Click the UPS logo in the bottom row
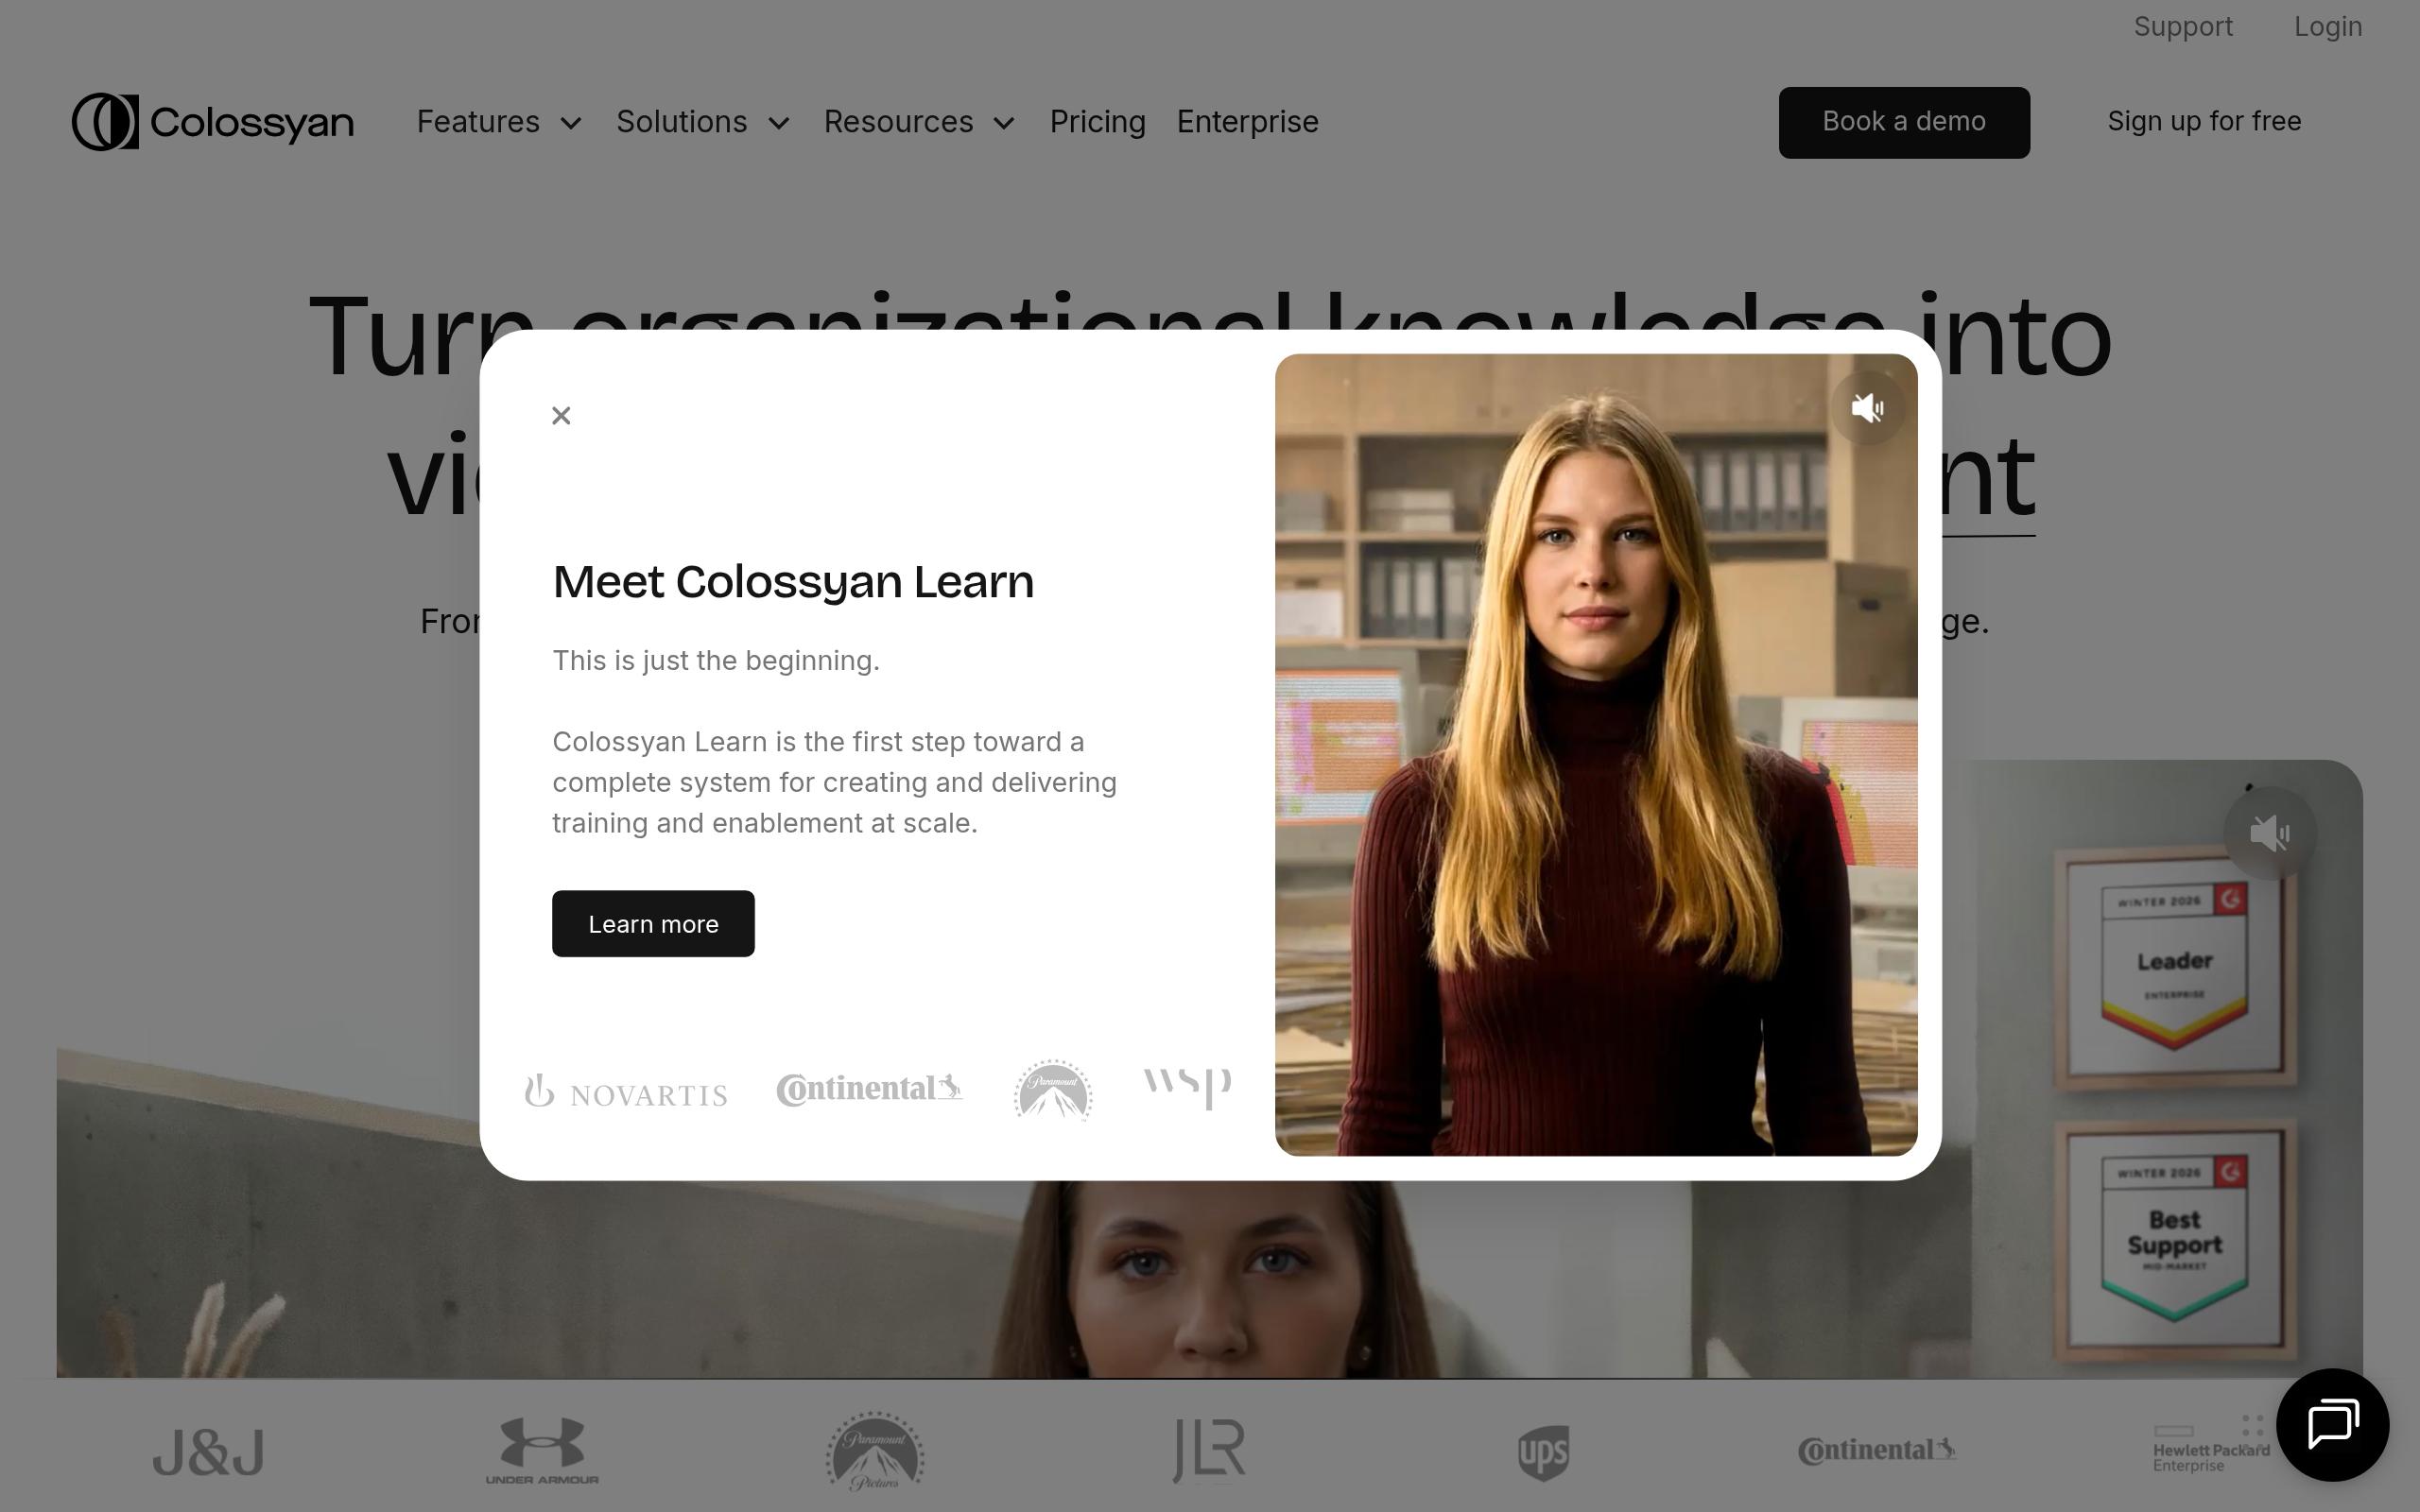Screen dimensions: 2420x1512 (x=1543, y=1452)
